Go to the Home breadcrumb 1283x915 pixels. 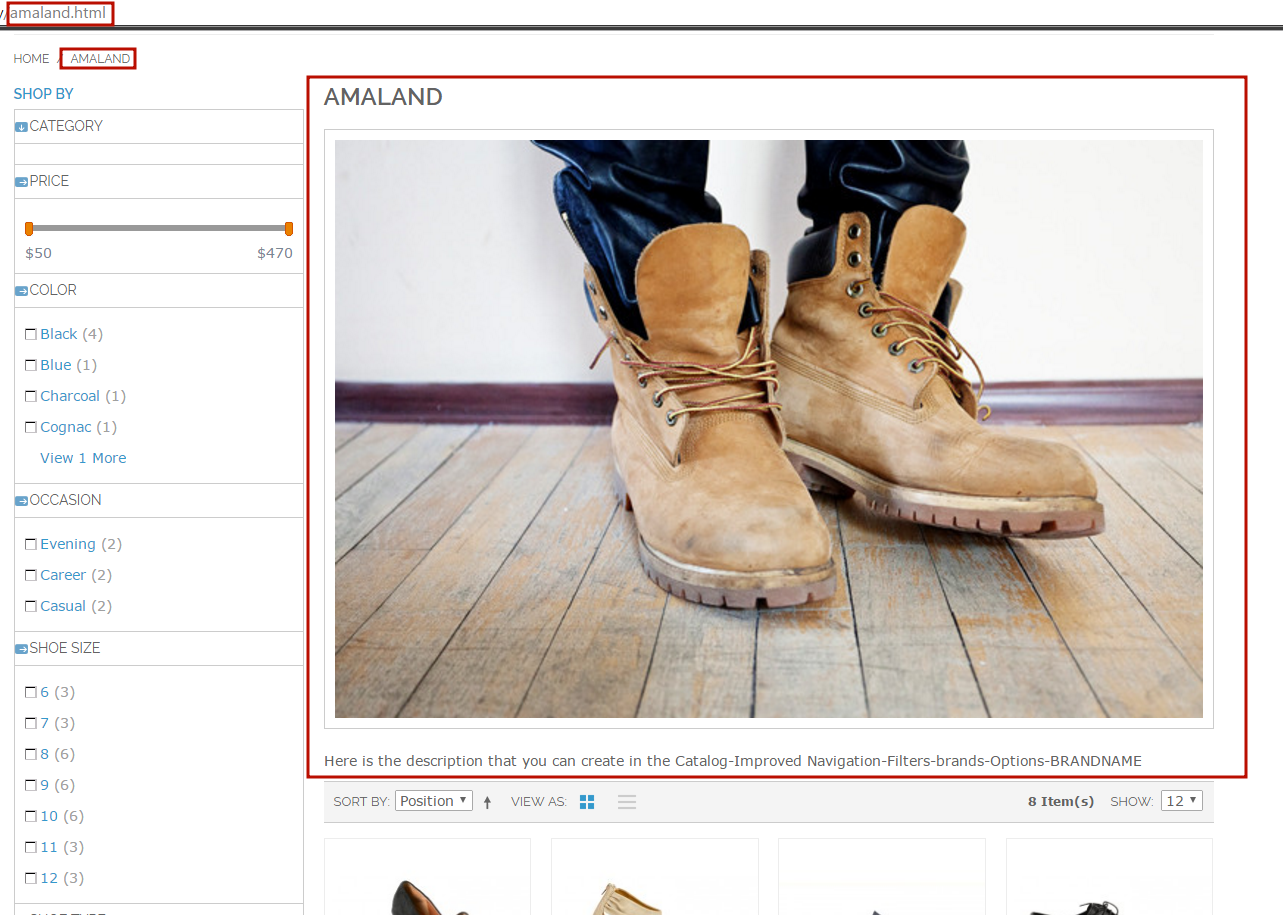pos(31,59)
